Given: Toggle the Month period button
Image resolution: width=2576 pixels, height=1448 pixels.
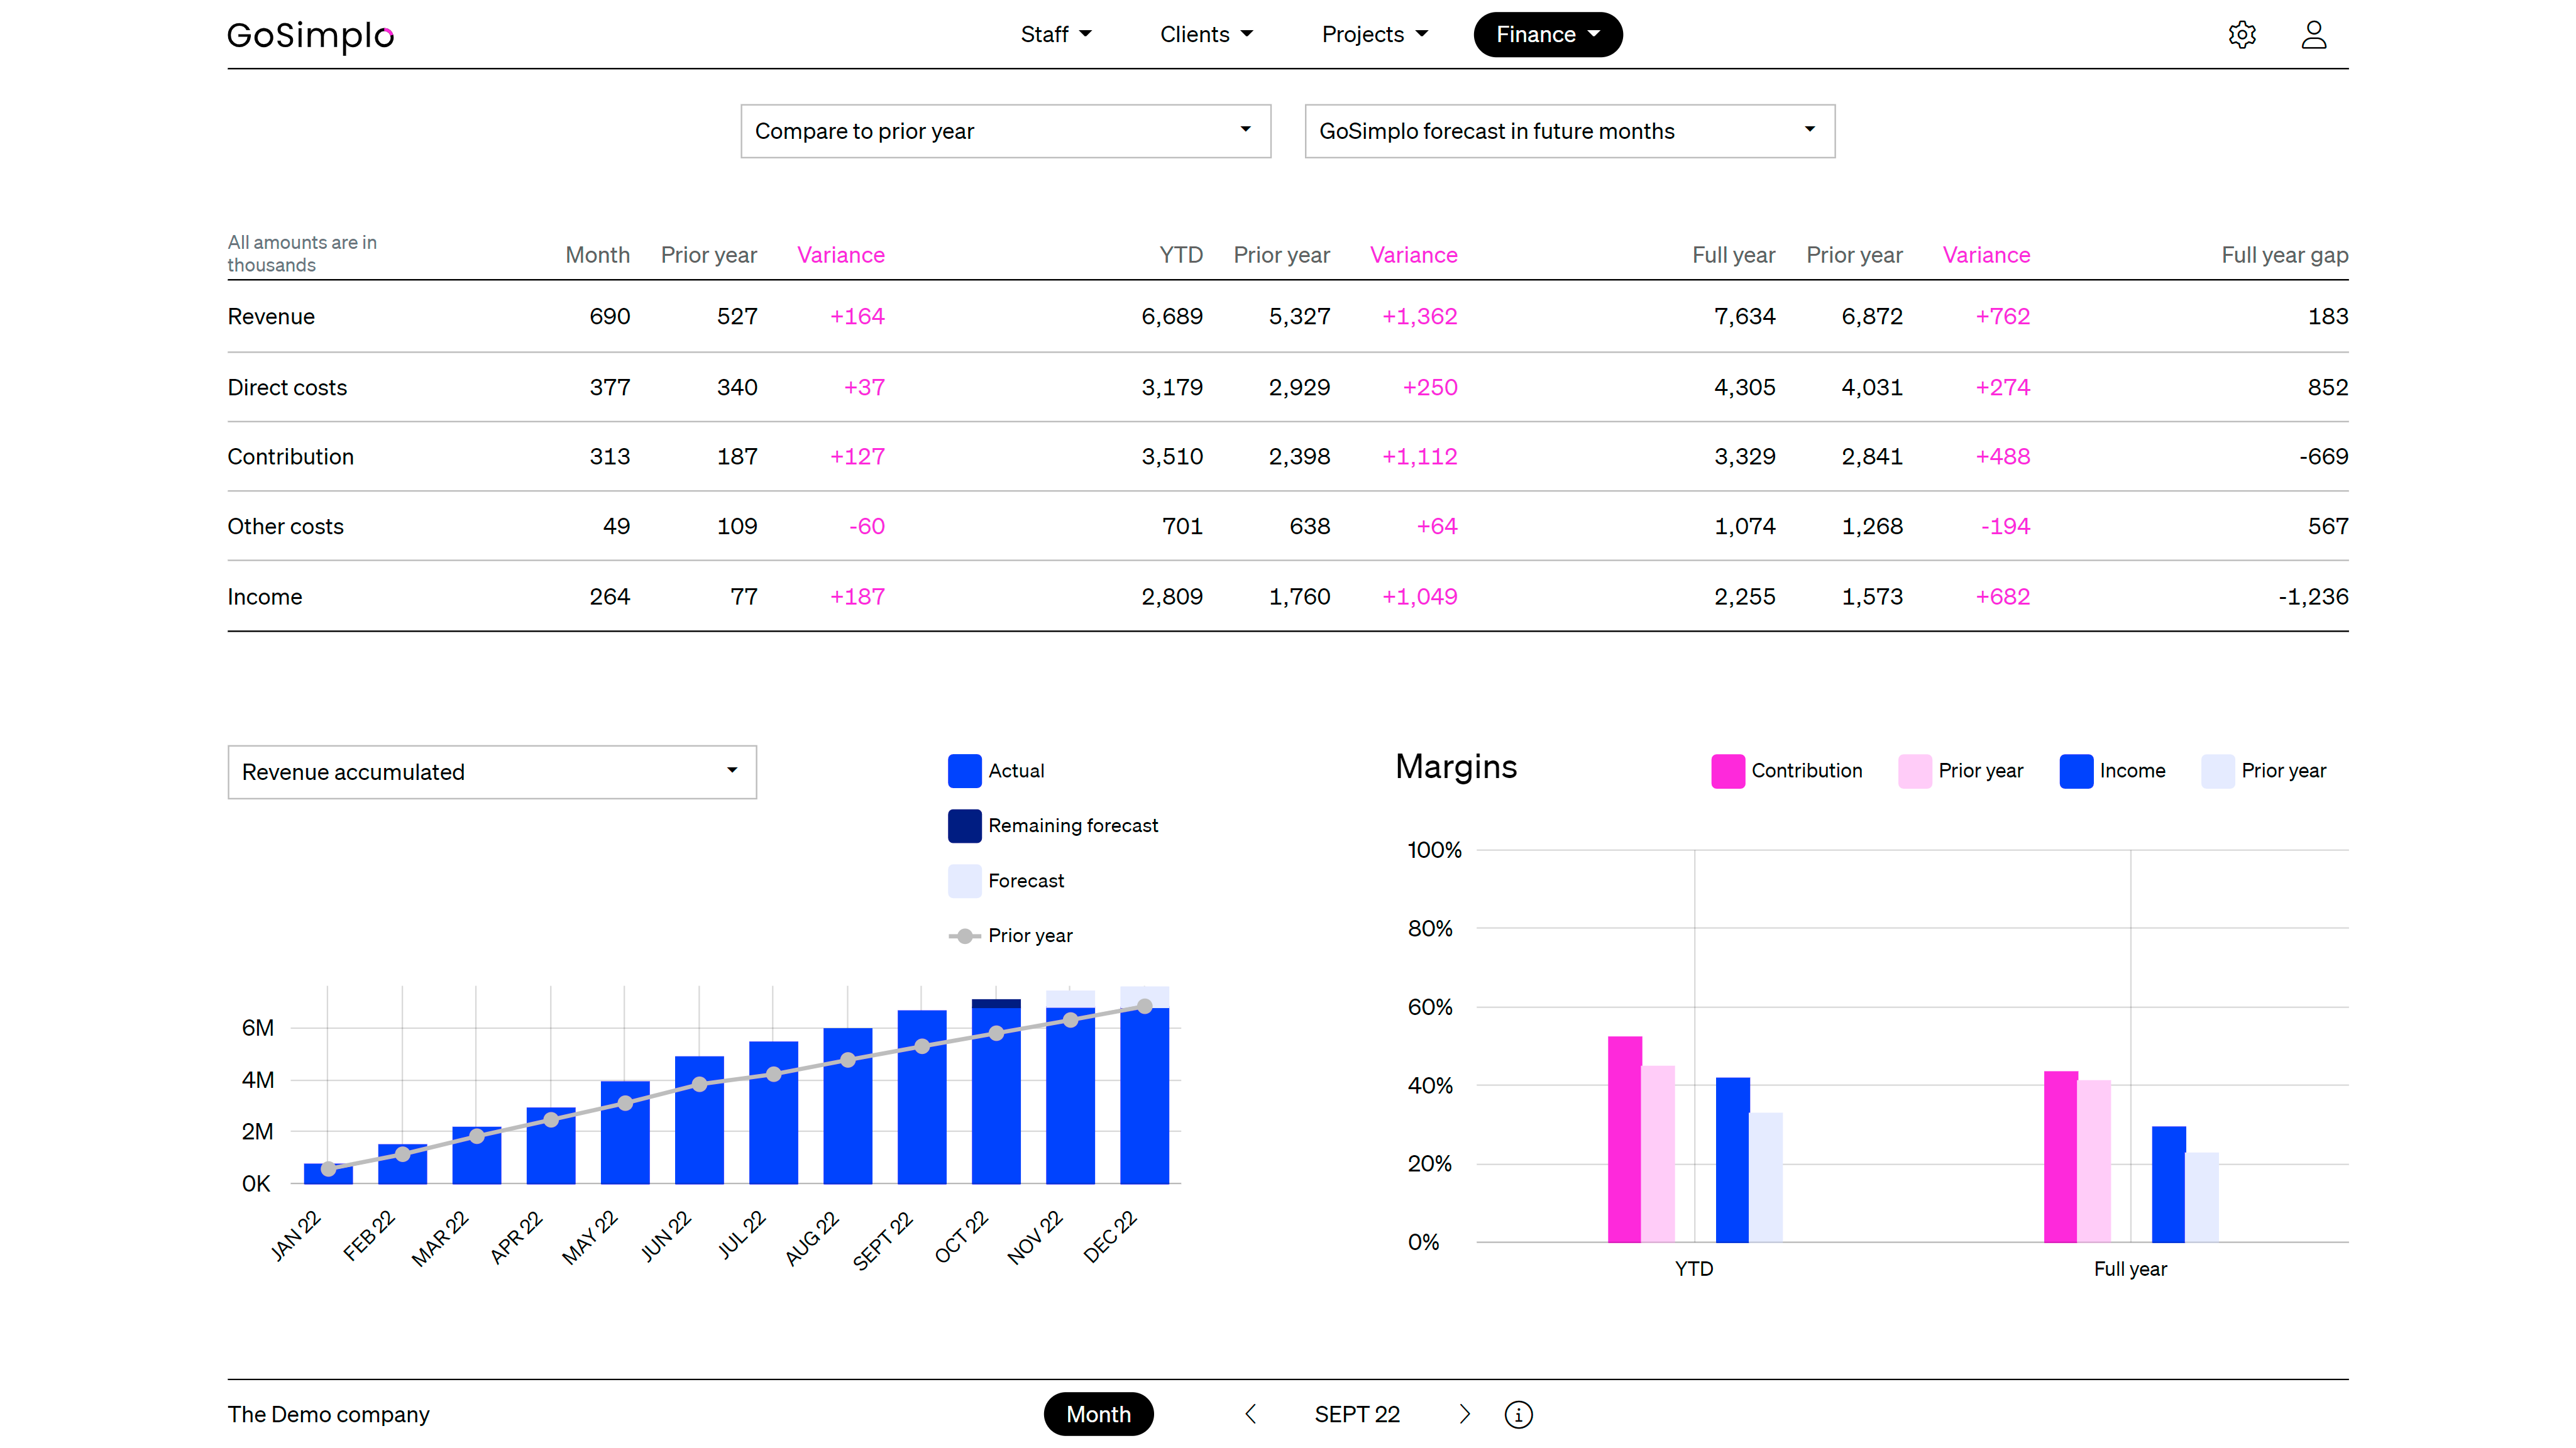Looking at the screenshot, I should tap(1098, 1413).
